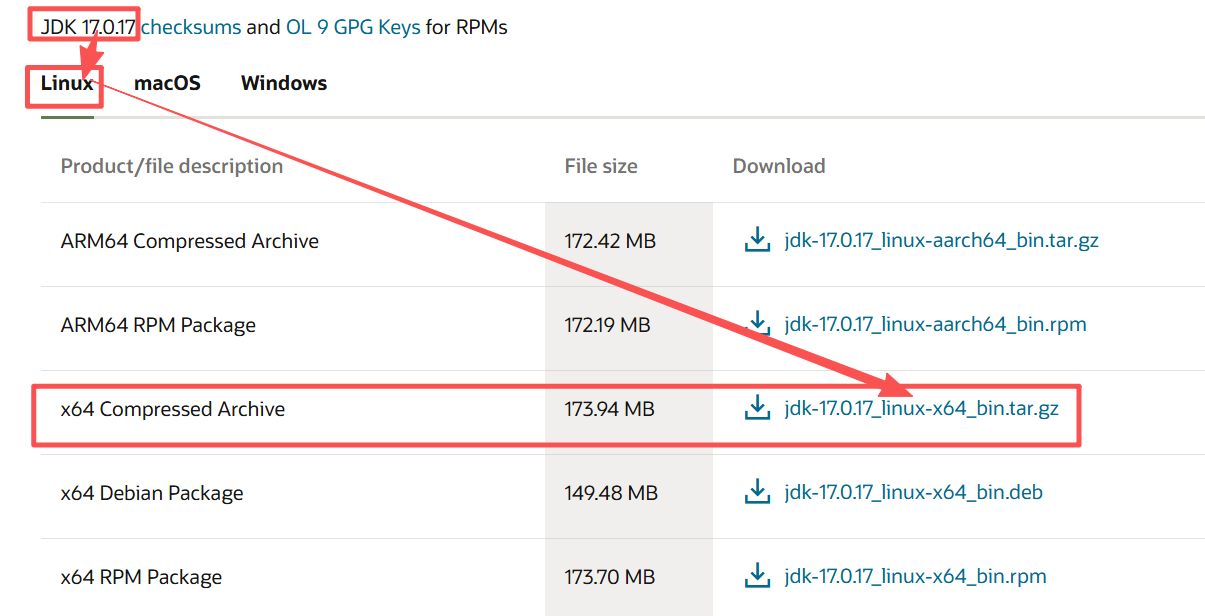Click the 'ARM64 Compressed Archive' row label
1205x616 pixels.
[190, 241]
